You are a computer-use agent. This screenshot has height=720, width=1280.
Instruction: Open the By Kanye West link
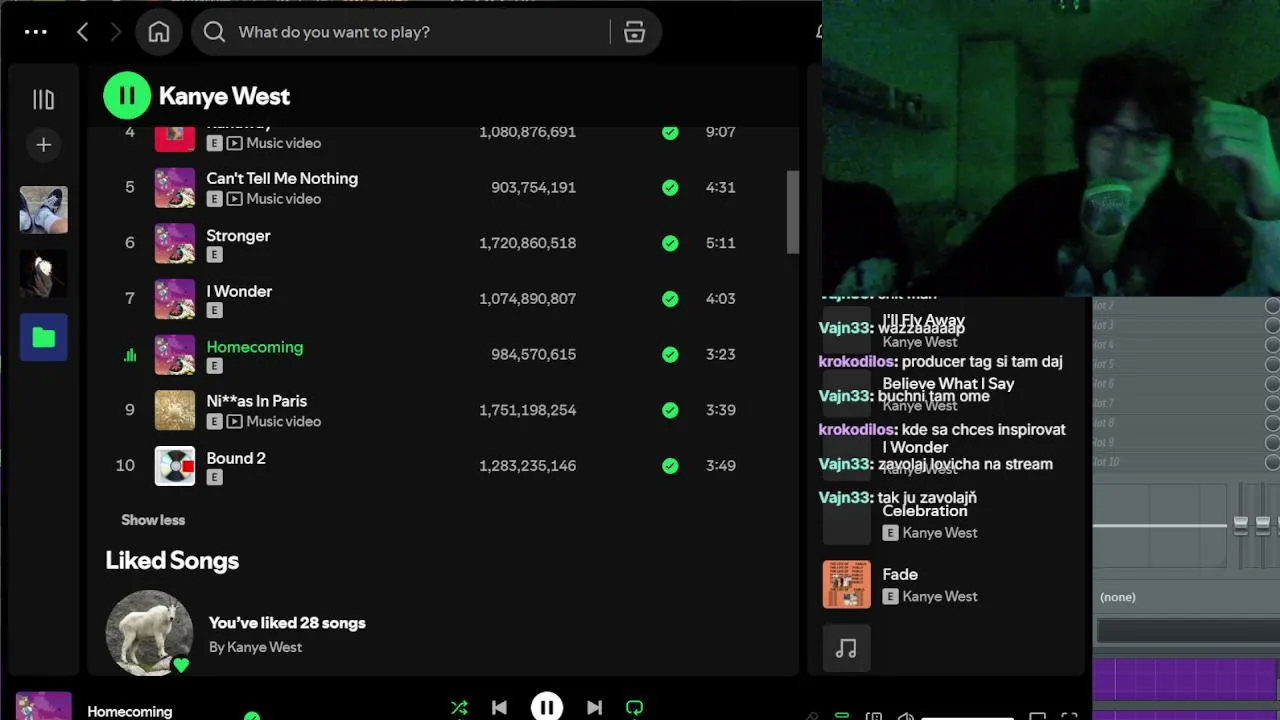(x=255, y=647)
